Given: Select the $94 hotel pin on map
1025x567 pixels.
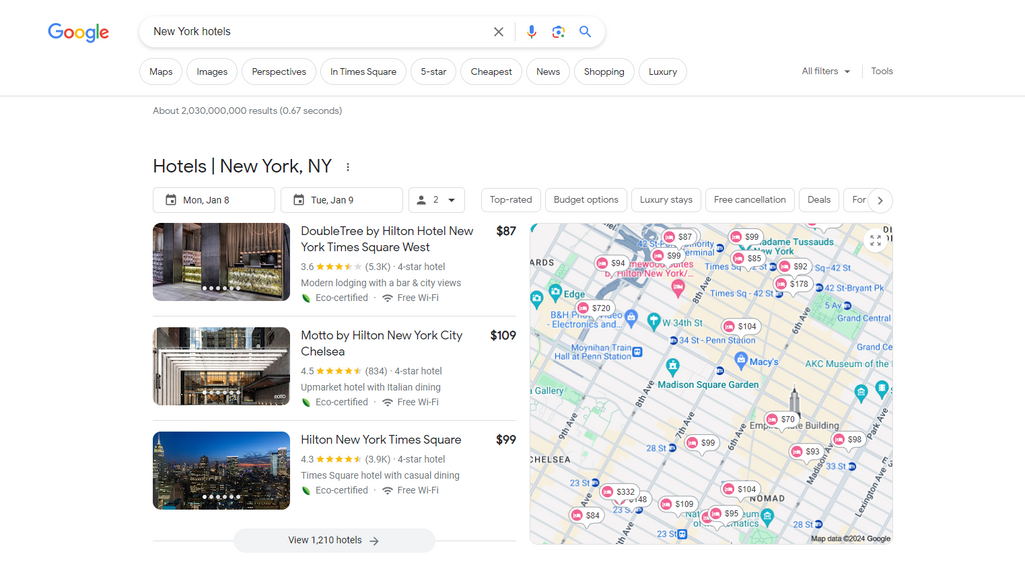Looking at the screenshot, I should (611, 263).
